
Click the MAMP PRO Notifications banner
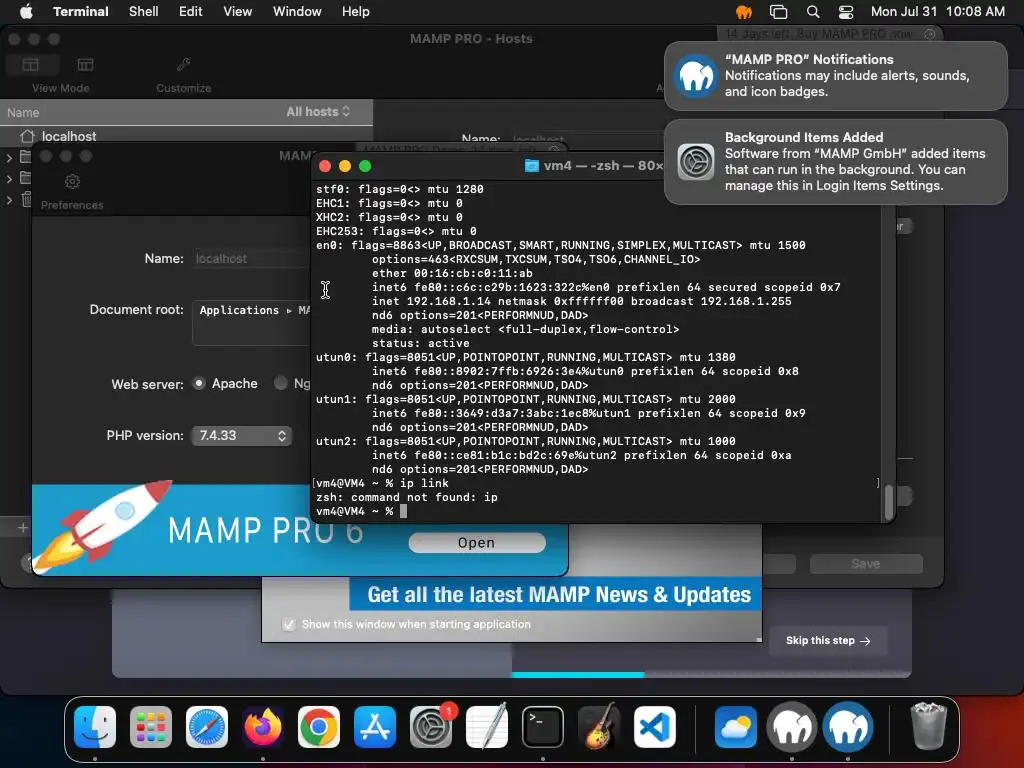pyautogui.click(x=836, y=76)
